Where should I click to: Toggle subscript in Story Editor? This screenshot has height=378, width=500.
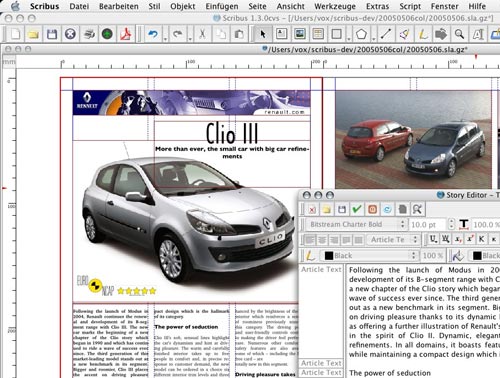pyautogui.click(x=458, y=239)
